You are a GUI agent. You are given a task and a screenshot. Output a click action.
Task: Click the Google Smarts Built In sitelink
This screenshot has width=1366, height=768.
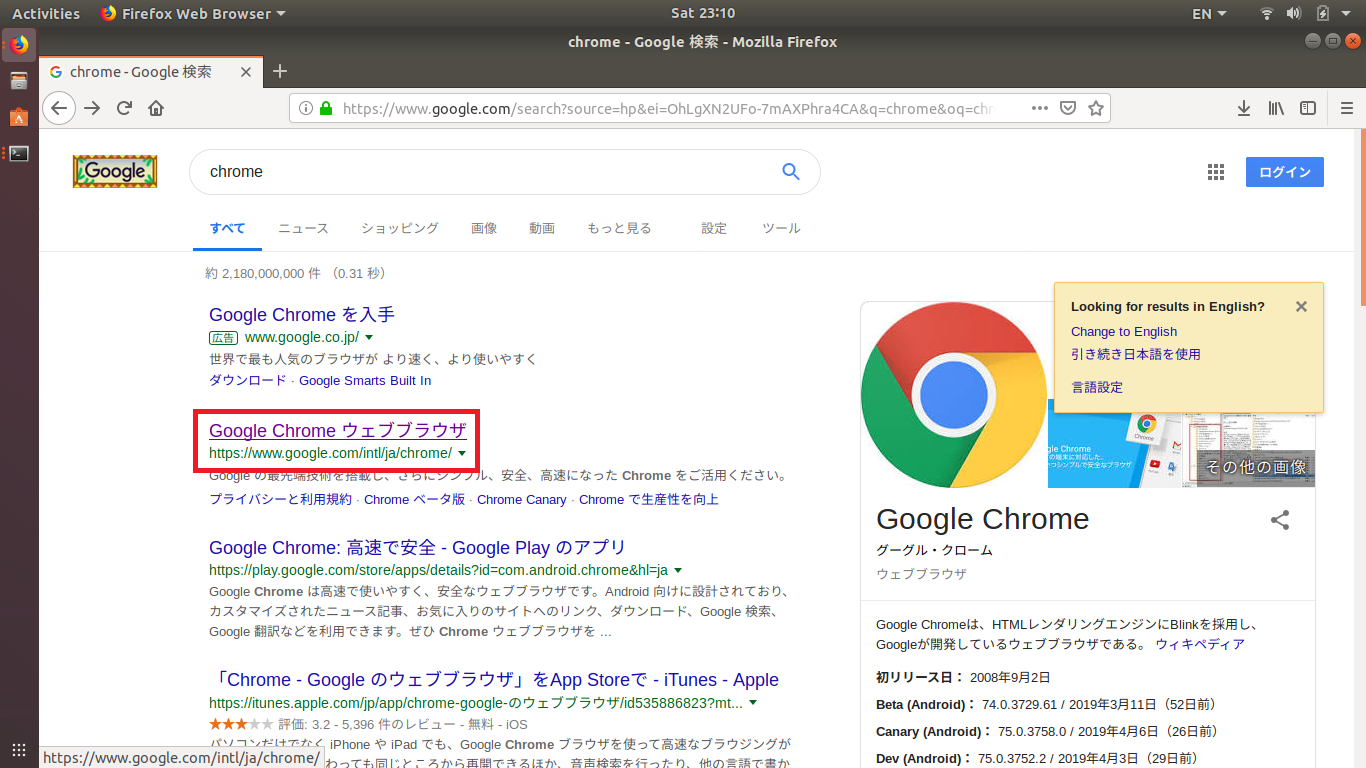point(365,380)
